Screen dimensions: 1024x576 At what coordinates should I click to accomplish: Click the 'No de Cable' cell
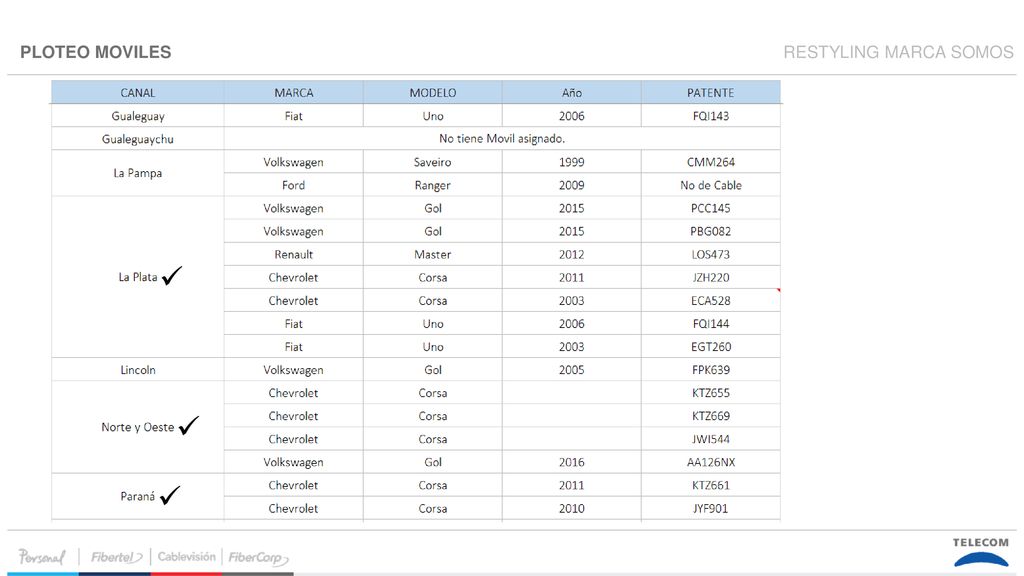(711, 185)
